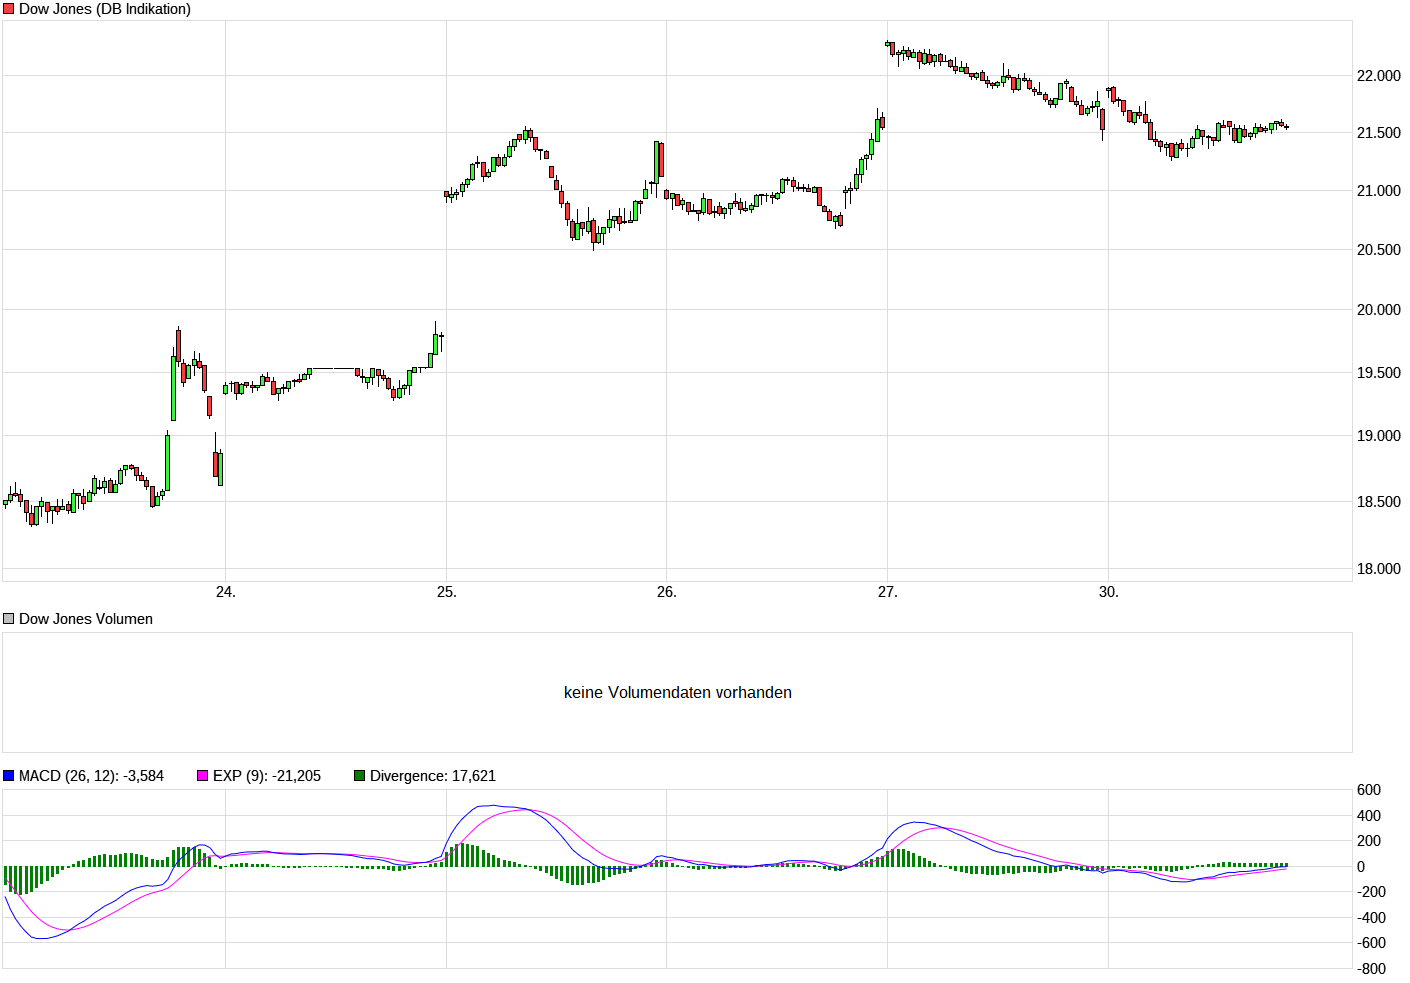Image resolution: width=1410 pixels, height=983 pixels.
Task: Click the keine Volumendaten vorhanden message
Action: click(x=678, y=691)
